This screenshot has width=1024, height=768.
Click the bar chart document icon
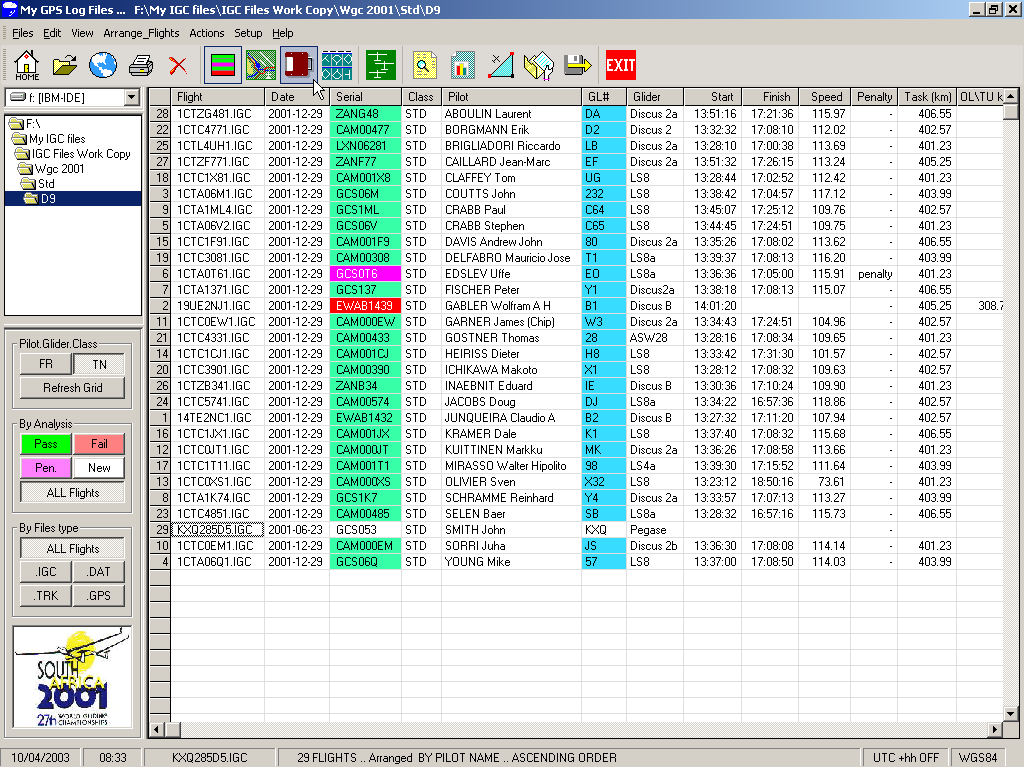tap(462, 66)
